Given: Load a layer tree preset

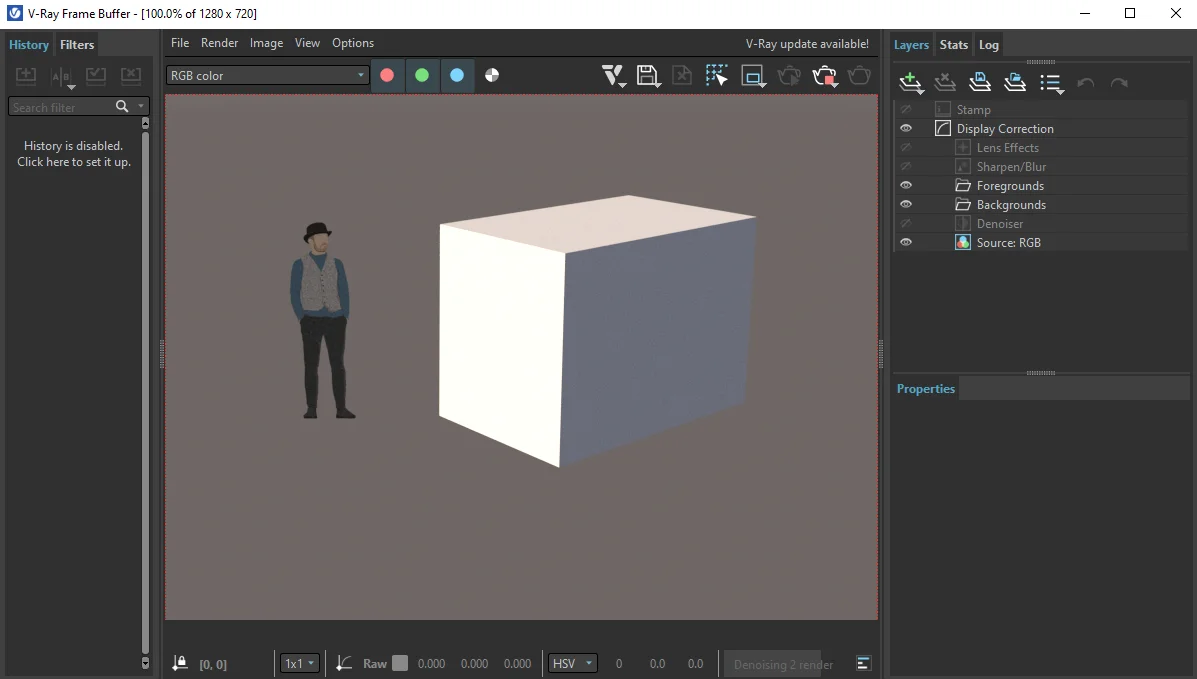Looking at the screenshot, I should 1015,82.
